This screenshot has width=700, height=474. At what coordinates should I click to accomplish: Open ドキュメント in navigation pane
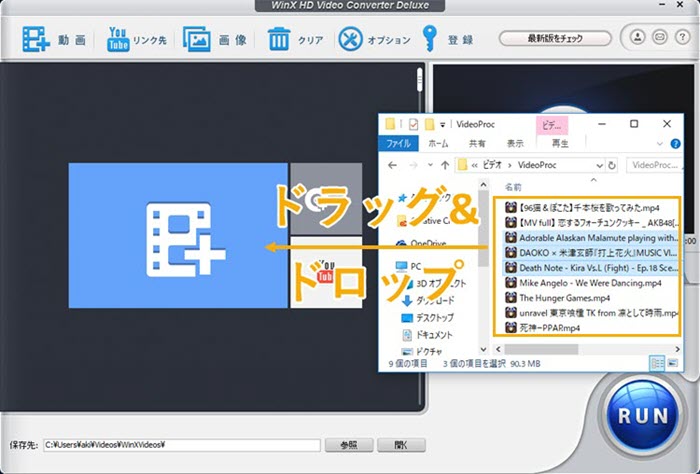click(x=427, y=335)
